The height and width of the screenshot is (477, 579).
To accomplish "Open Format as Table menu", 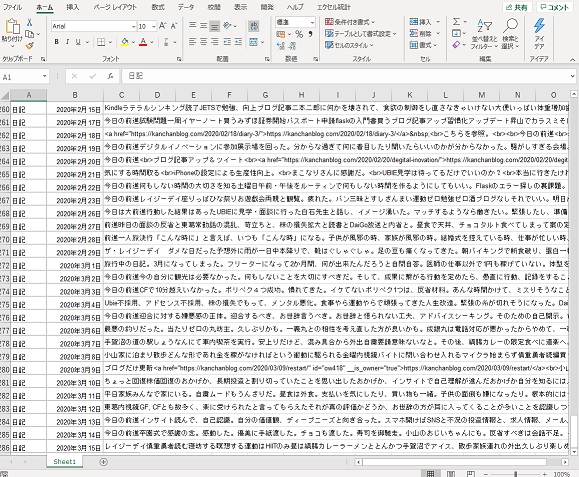I will click(x=361, y=34).
